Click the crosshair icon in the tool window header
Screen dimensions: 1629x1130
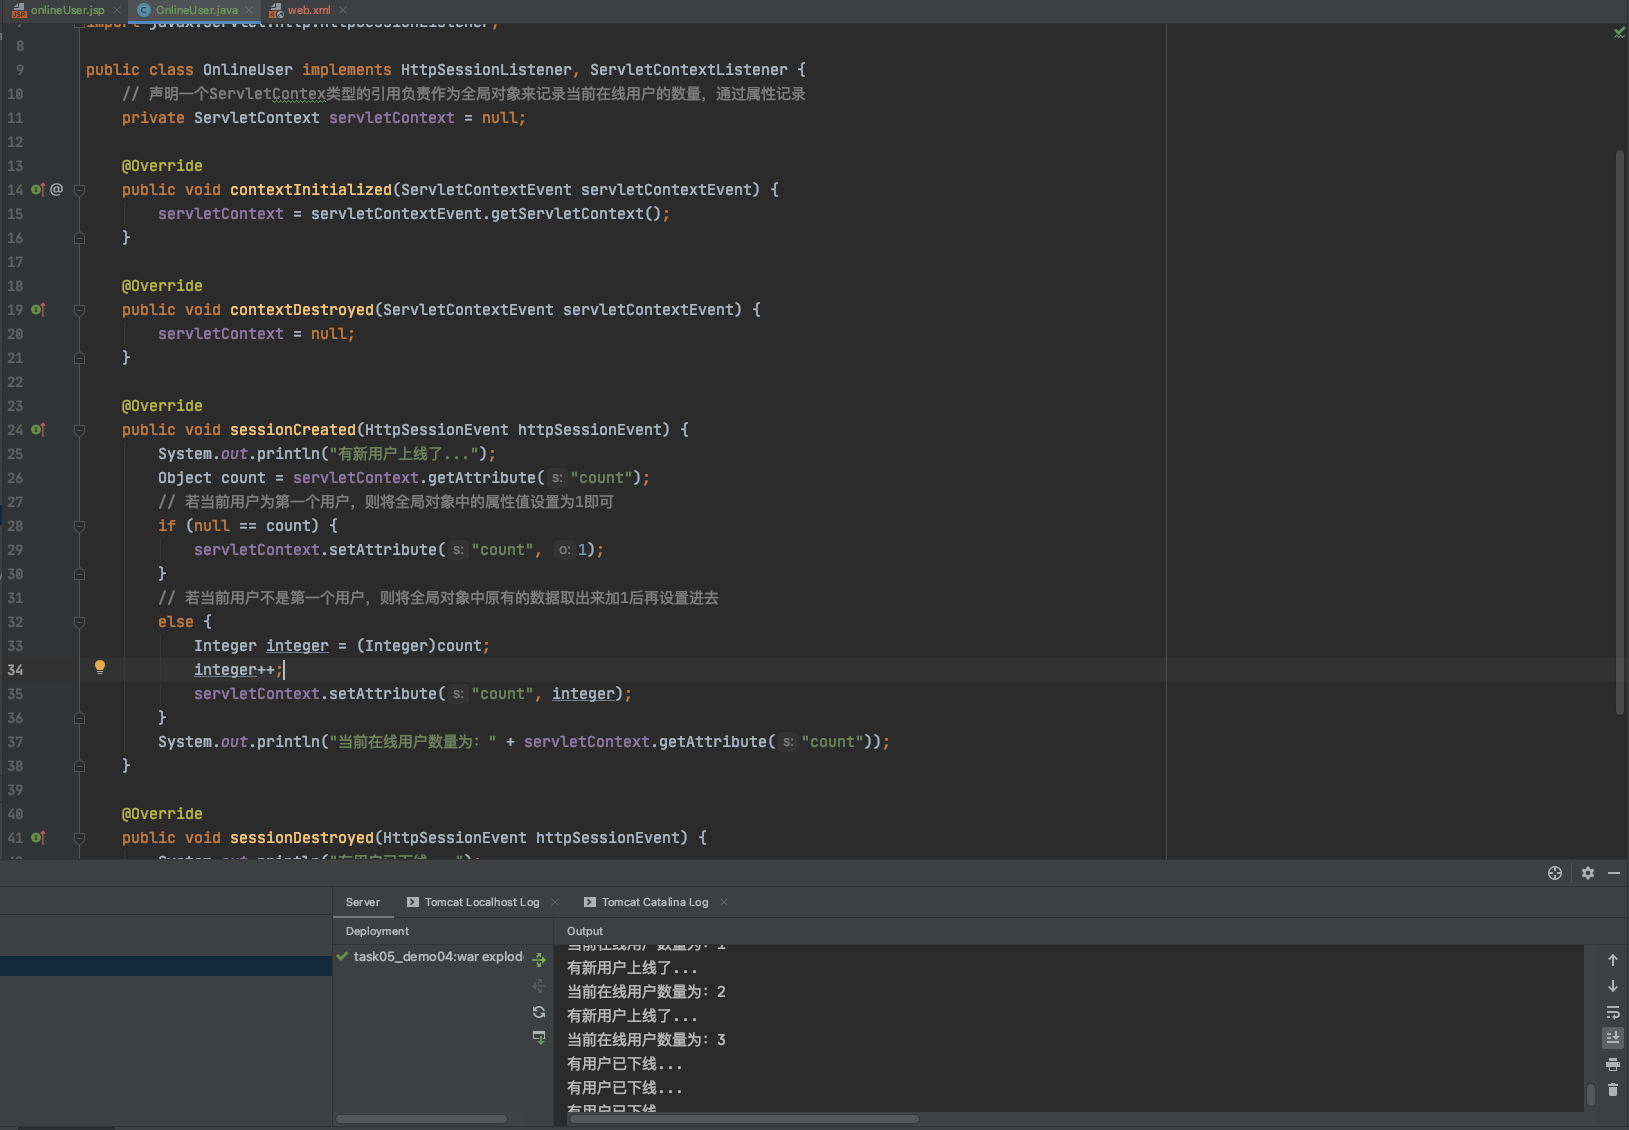click(x=1555, y=873)
